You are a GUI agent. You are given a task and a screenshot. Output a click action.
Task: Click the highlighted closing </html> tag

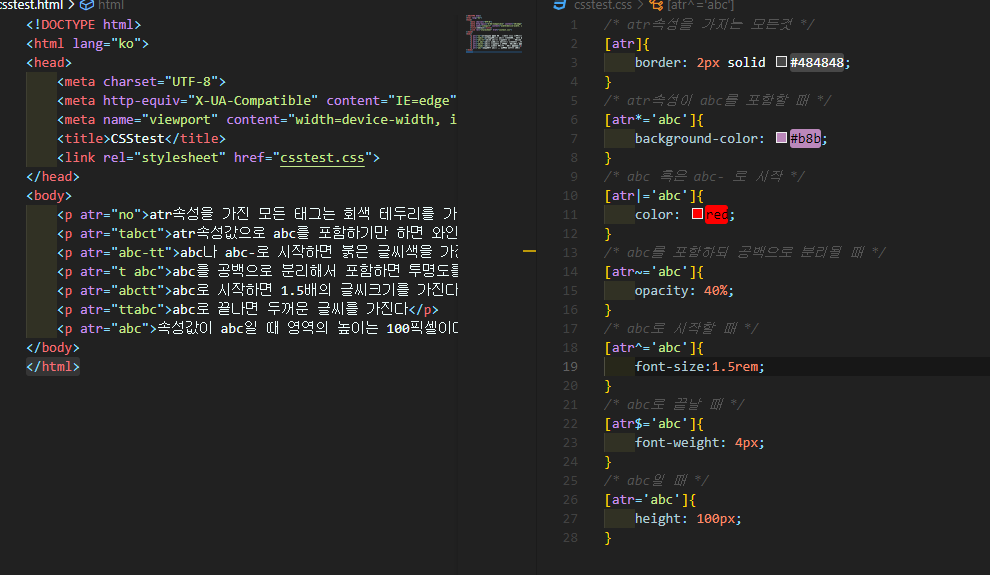click(52, 366)
